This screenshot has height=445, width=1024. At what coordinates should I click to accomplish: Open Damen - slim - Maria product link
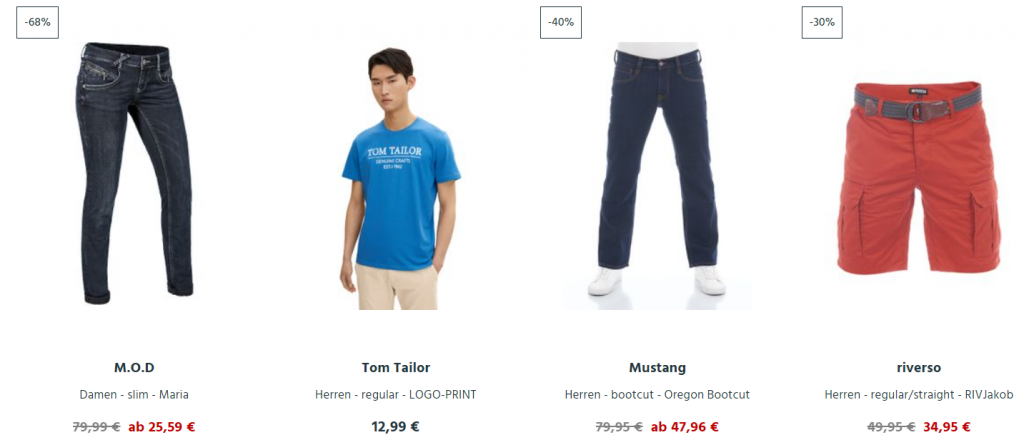134,395
